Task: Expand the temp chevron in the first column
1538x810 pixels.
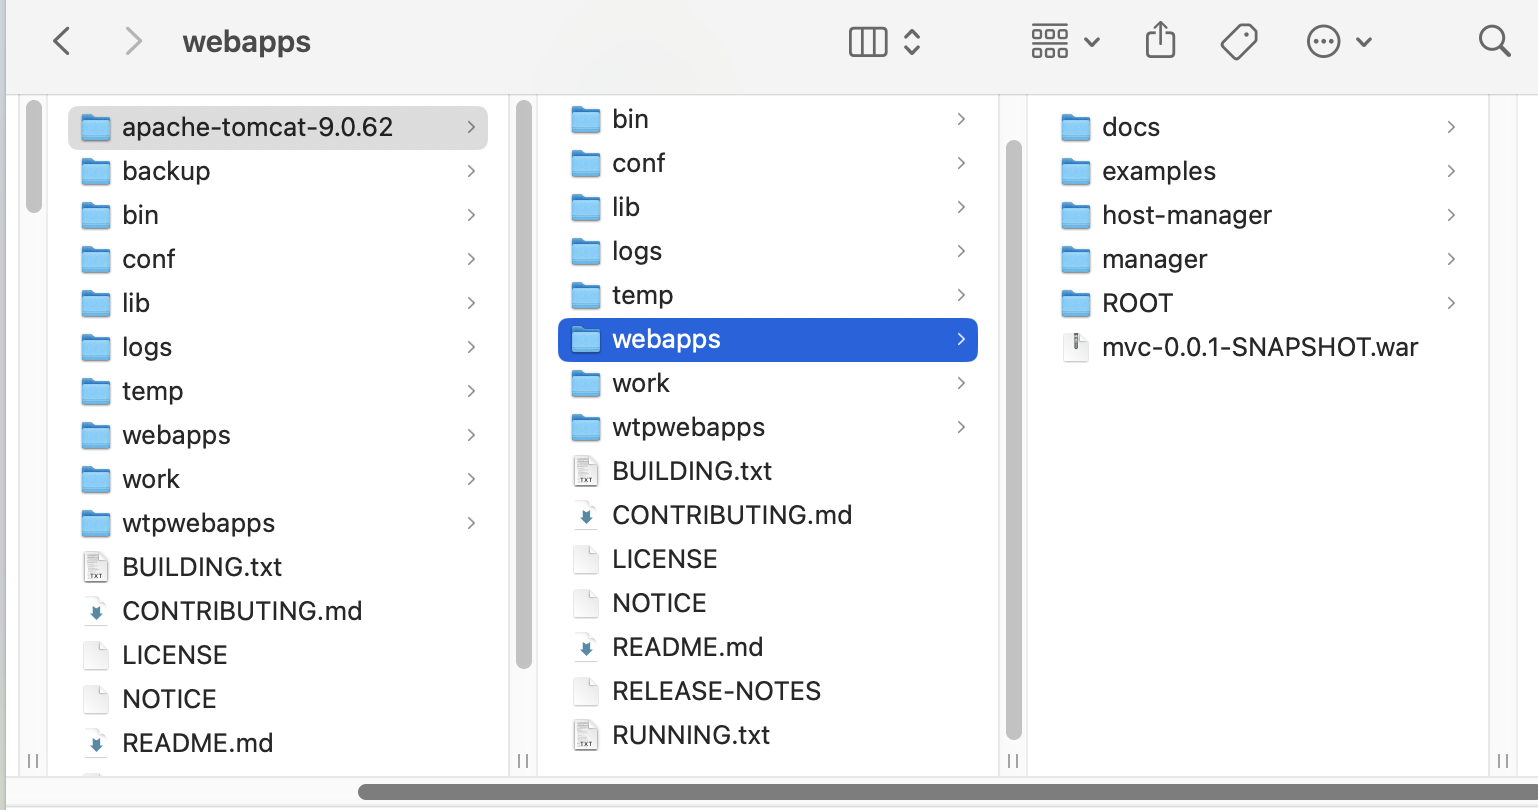Action: 471,391
